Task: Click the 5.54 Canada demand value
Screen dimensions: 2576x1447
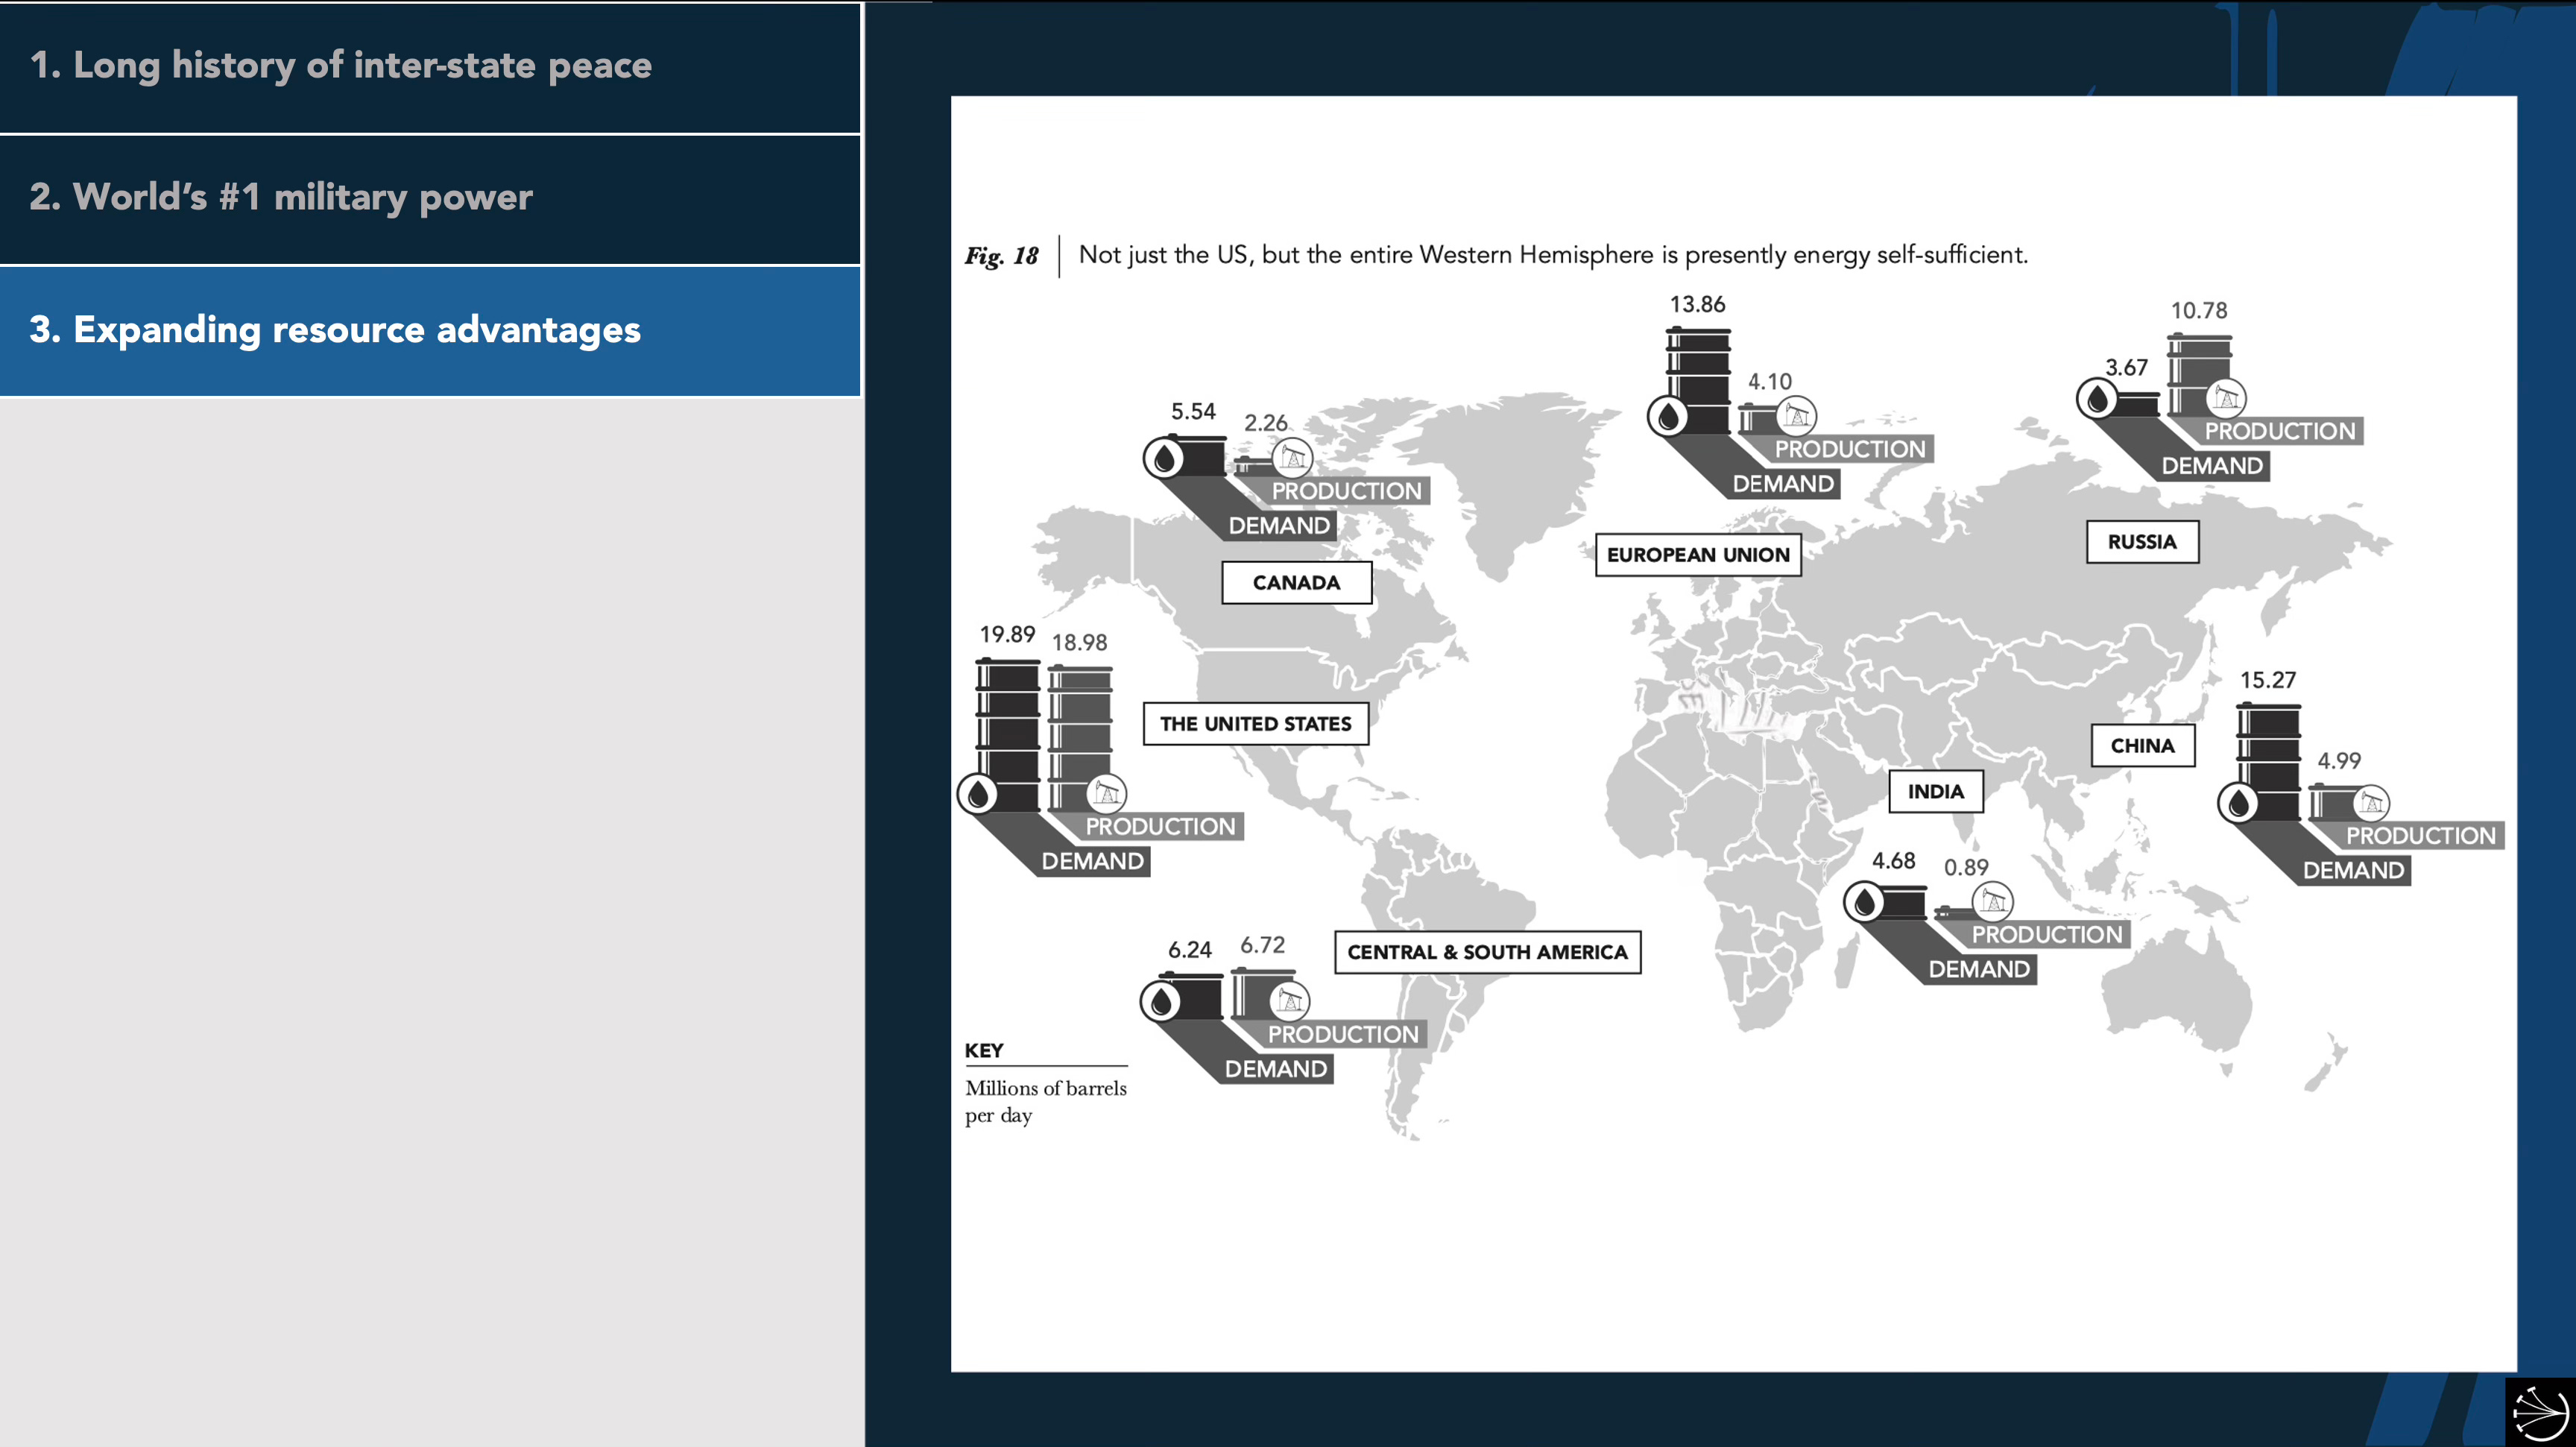Action: click(x=1193, y=411)
